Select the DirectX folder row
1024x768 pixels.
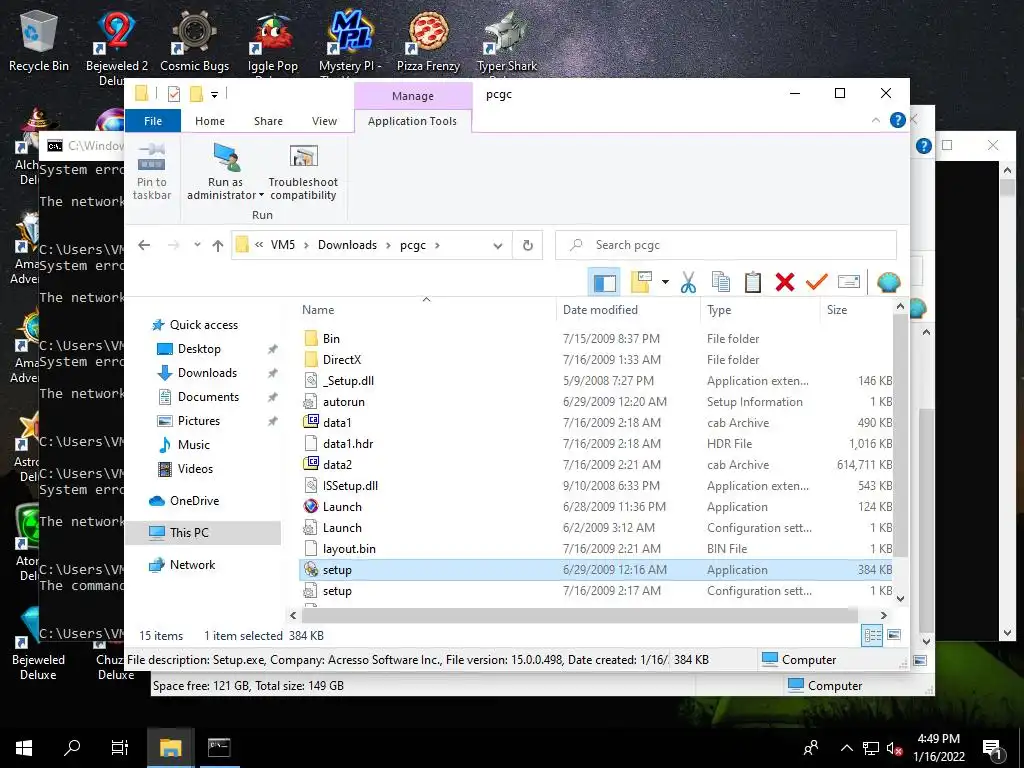tap(596, 360)
